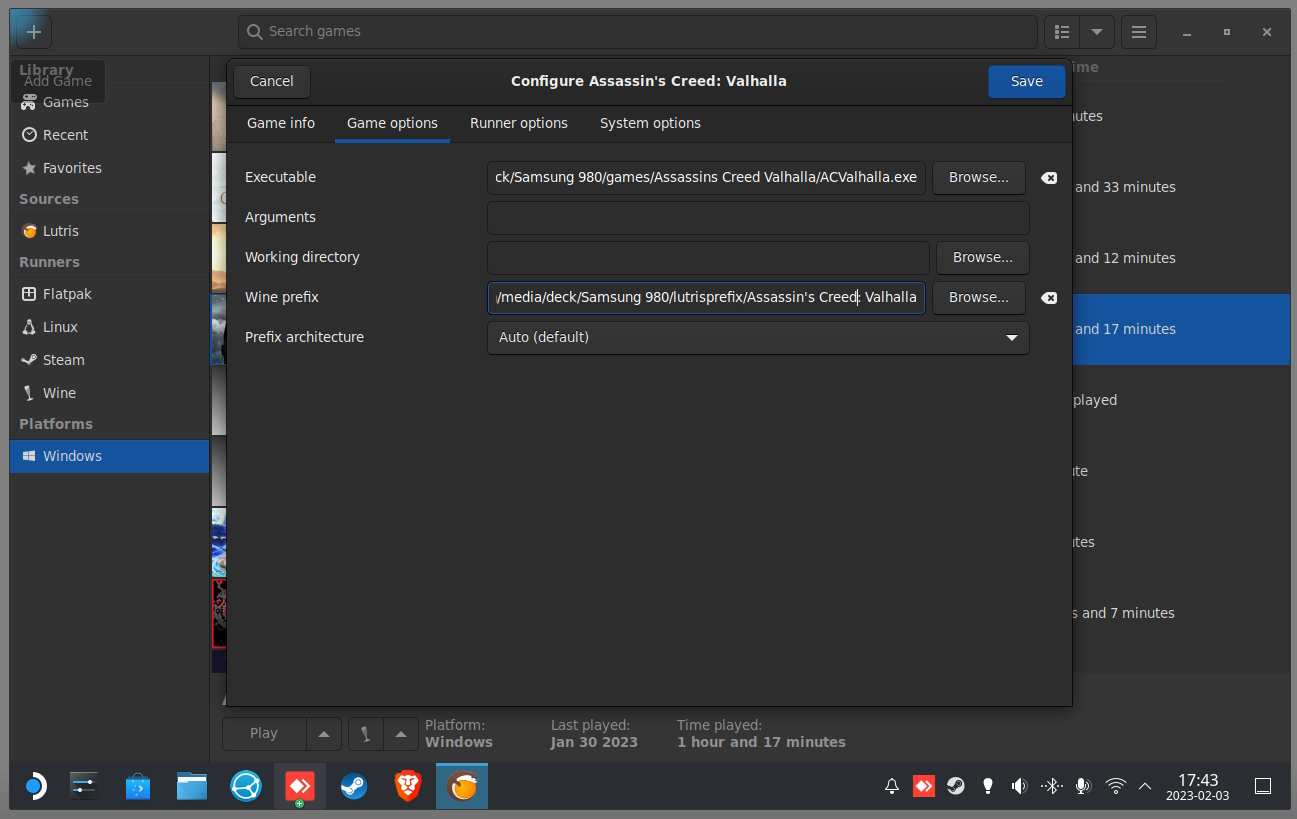This screenshot has width=1297, height=819.
Task: Switch to the System options tab
Action: tap(650, 123)
